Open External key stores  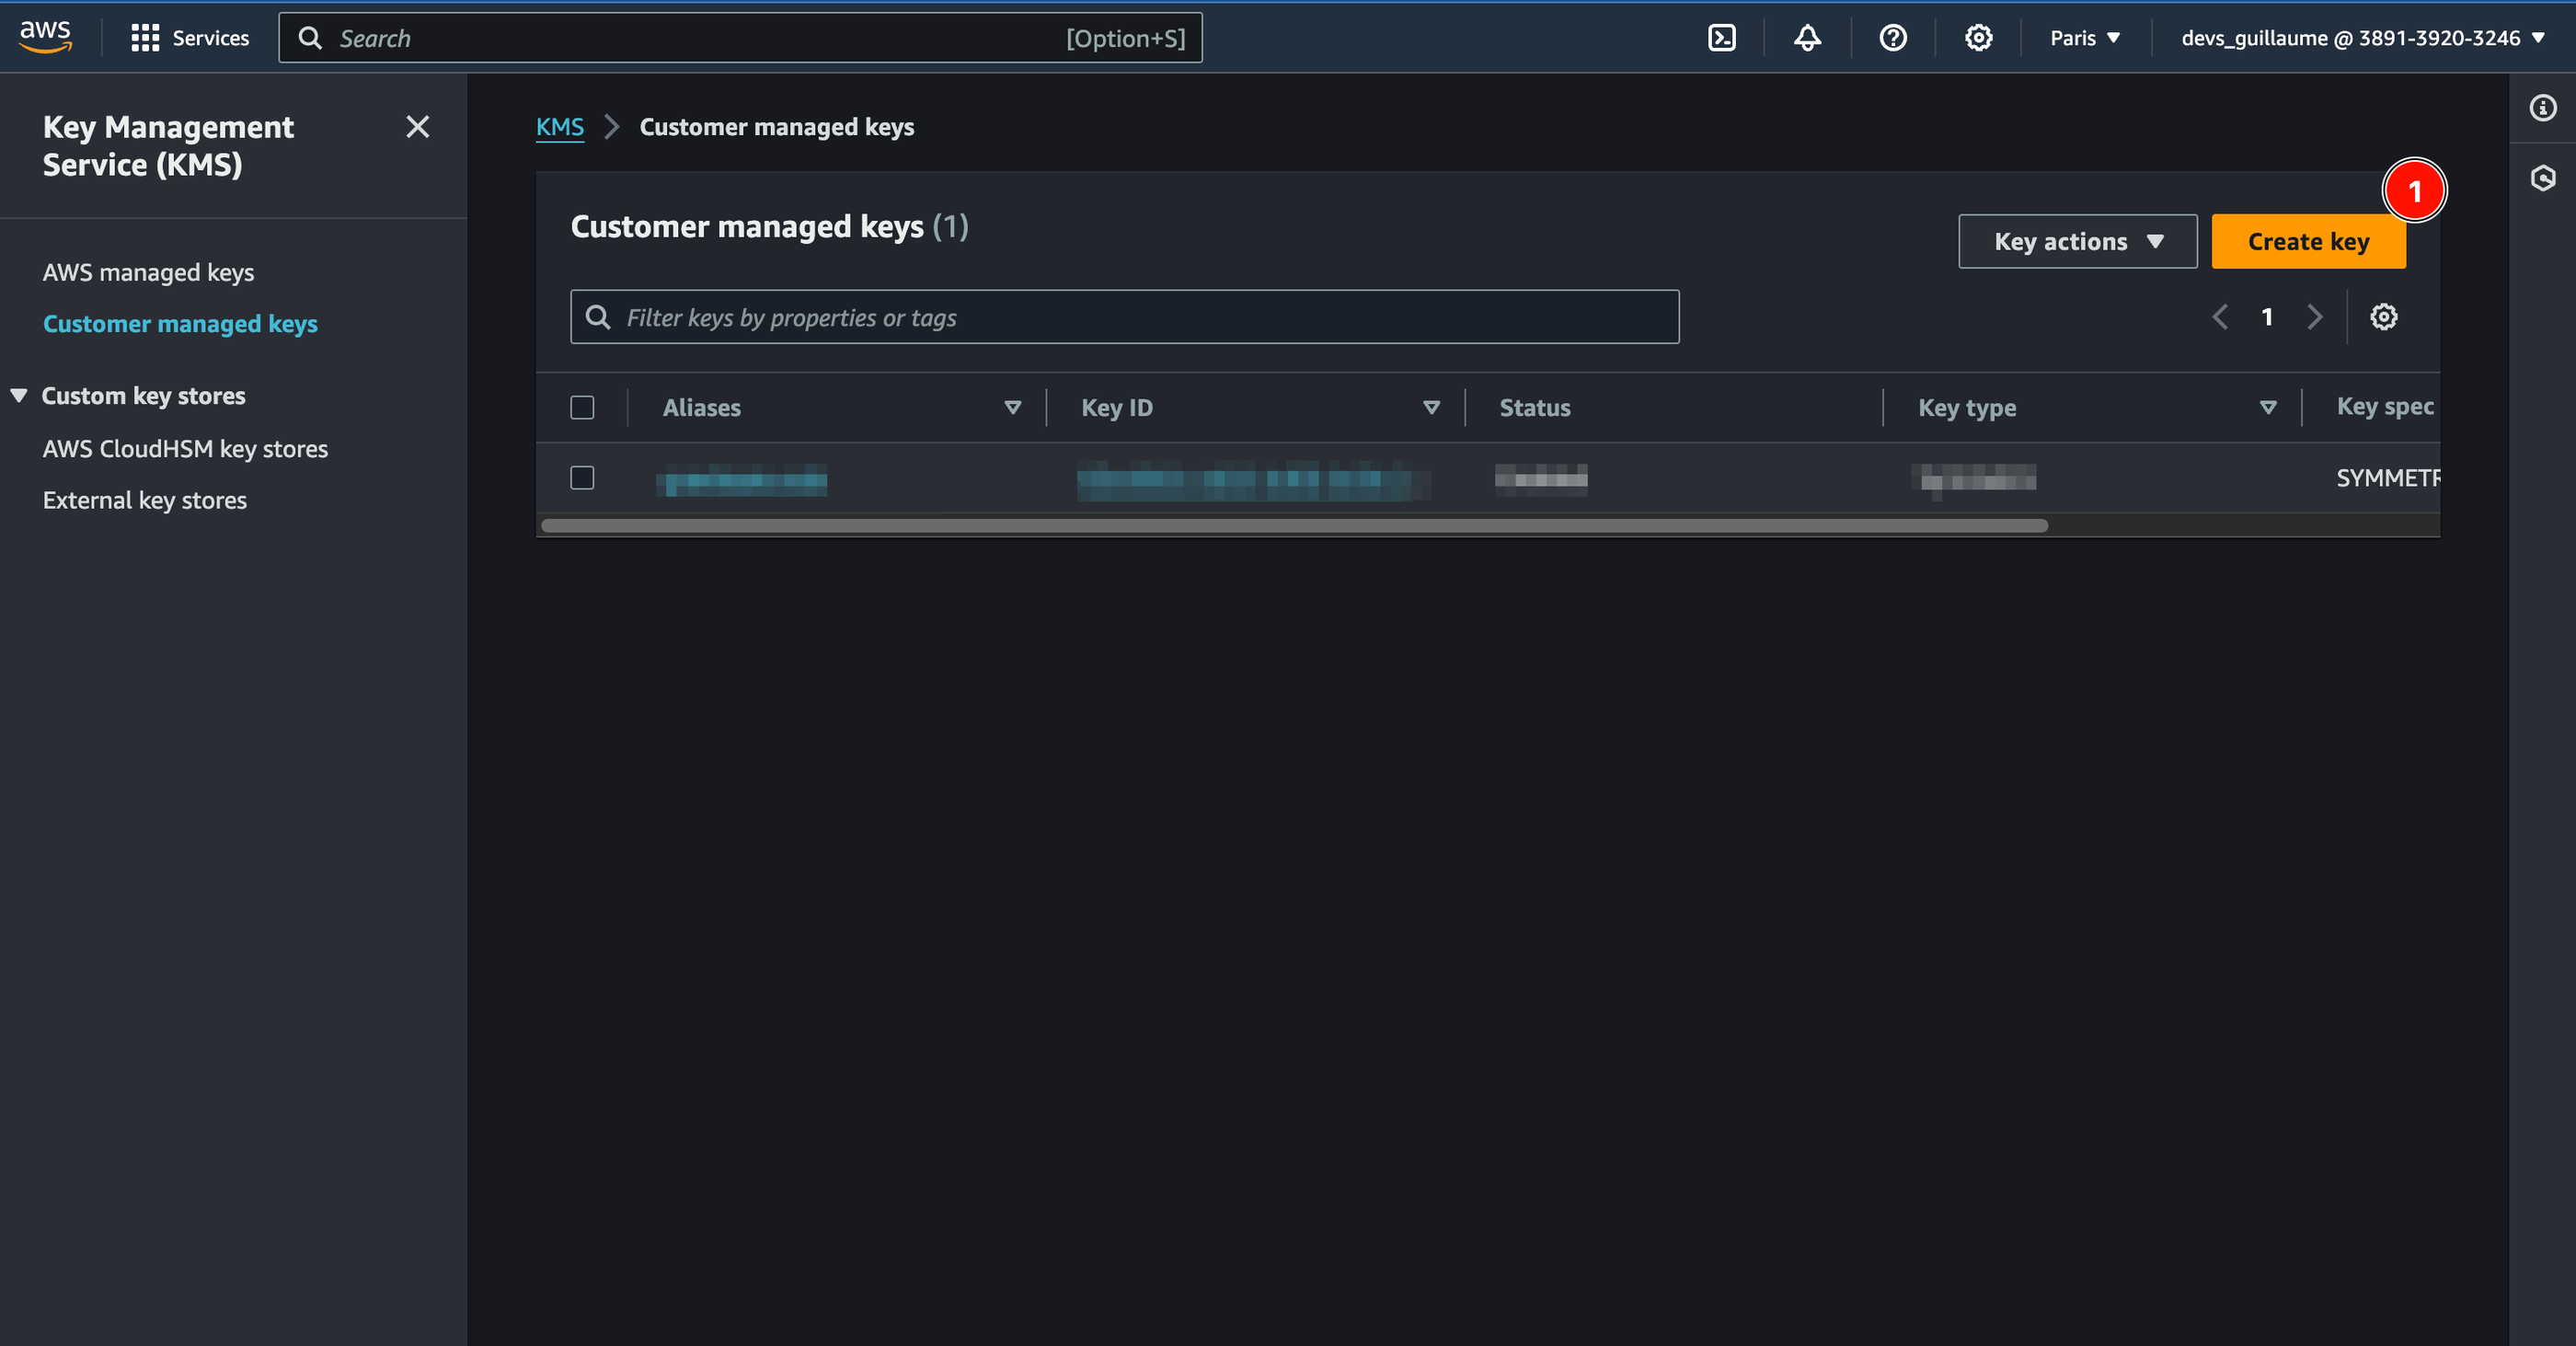point(144,500)
